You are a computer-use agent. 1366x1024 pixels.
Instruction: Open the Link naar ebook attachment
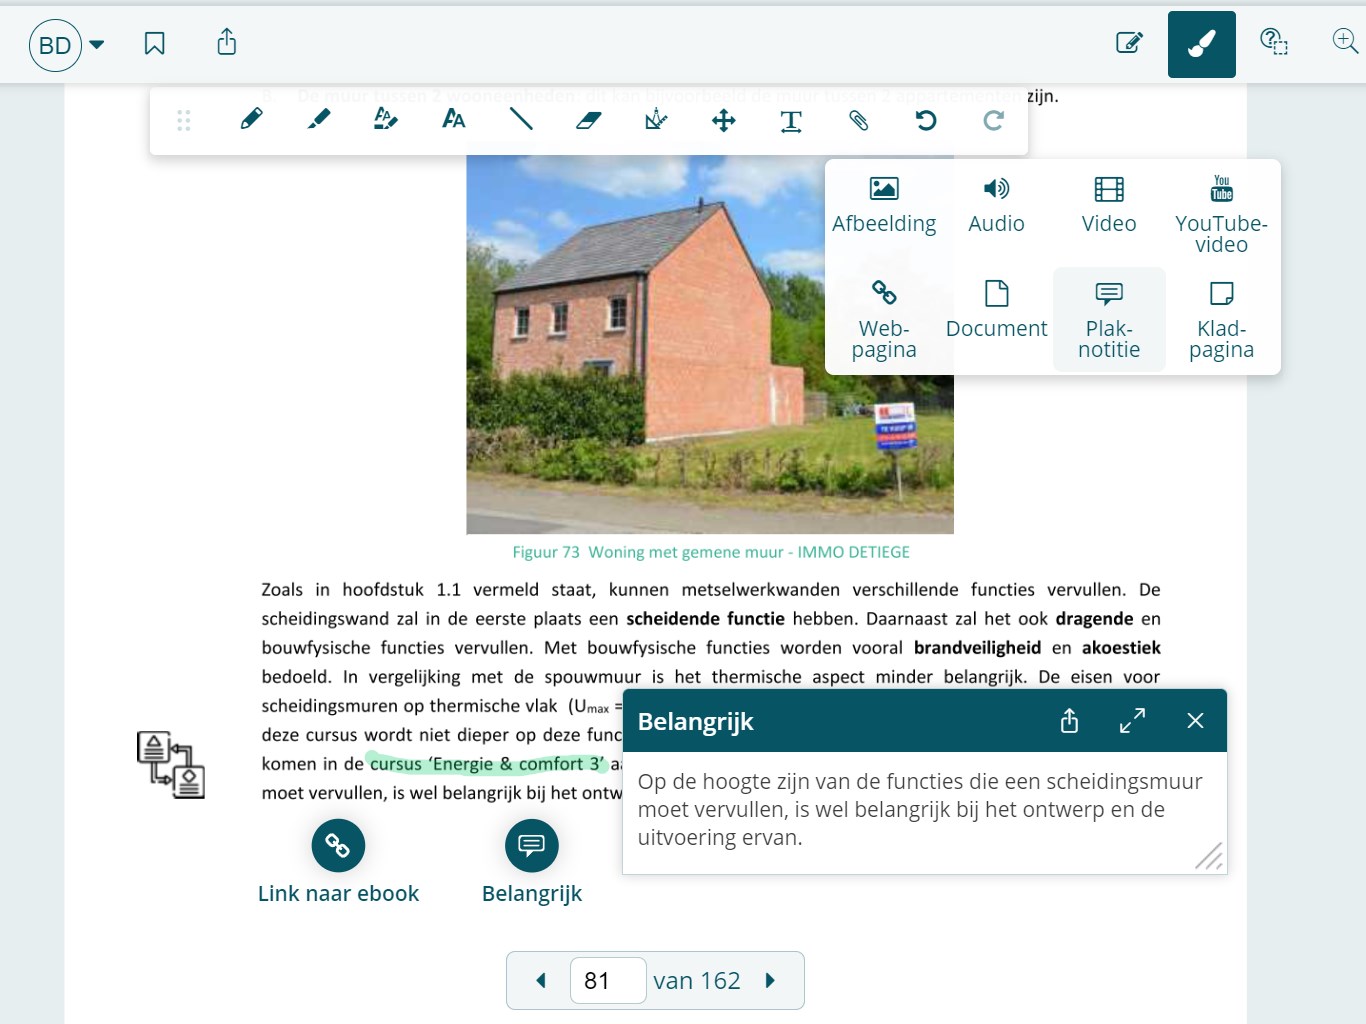[x=338, y=846]
